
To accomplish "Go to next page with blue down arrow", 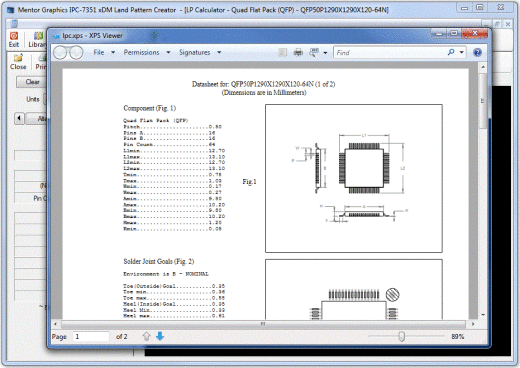I will pyautogui.click(x=160, y=336).
